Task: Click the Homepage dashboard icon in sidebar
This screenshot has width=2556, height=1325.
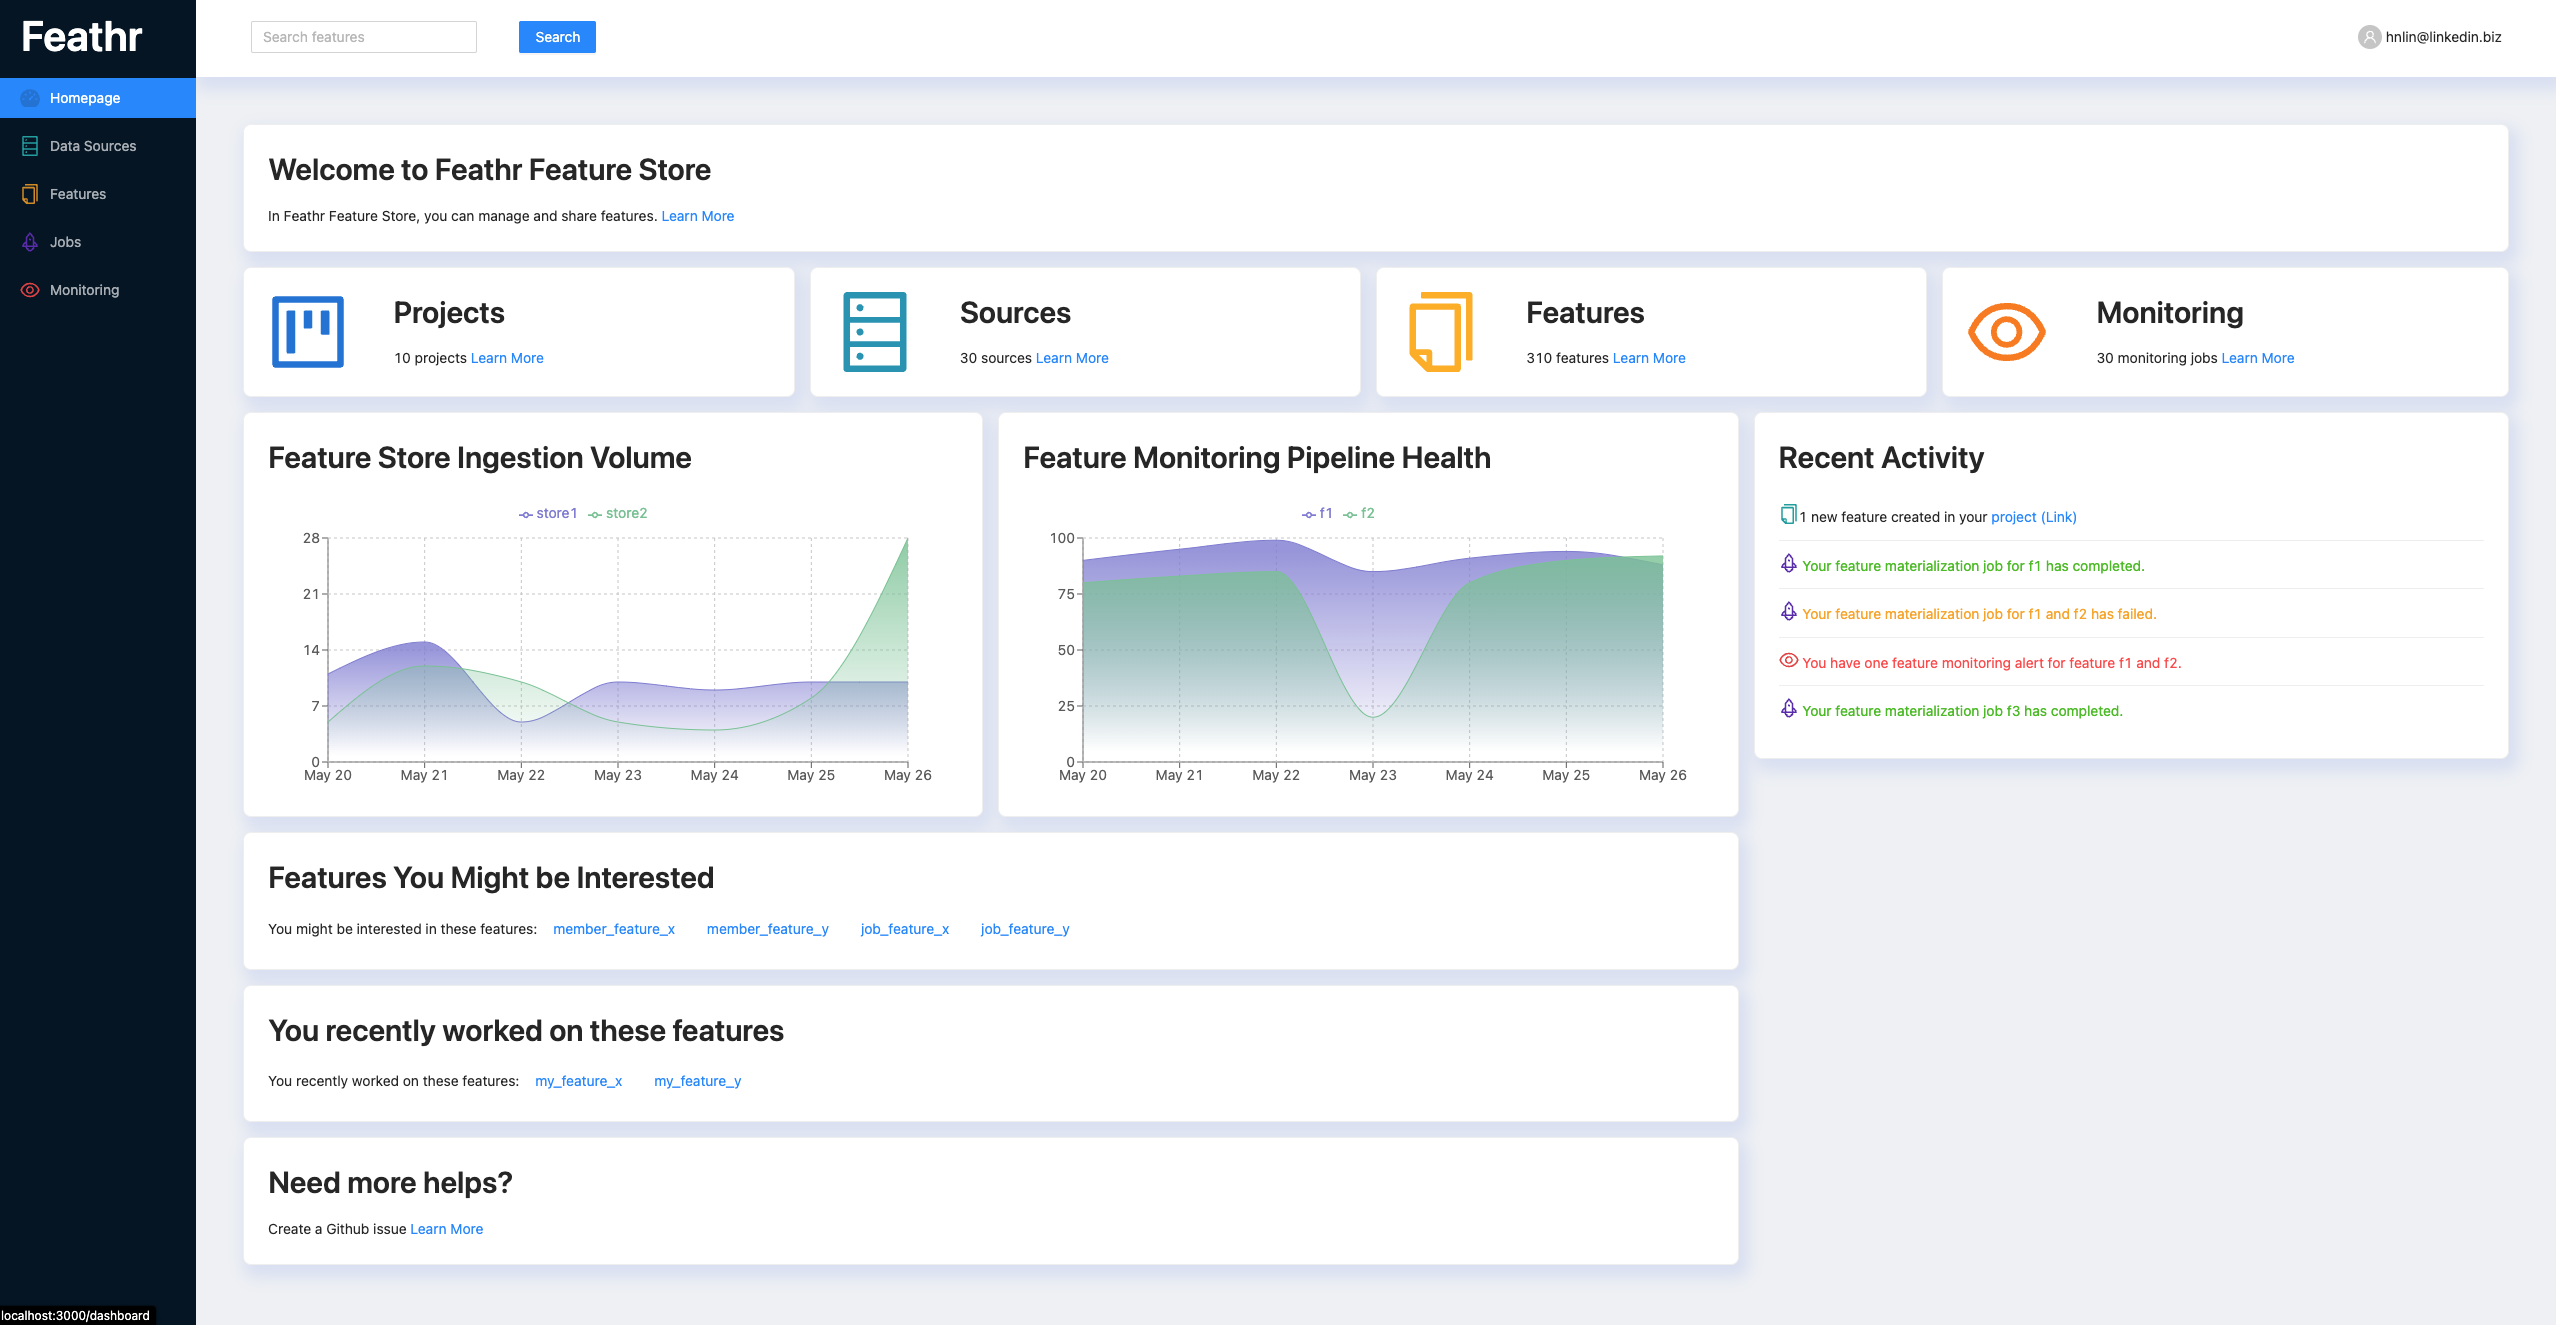Action: (x=30, y=98)
